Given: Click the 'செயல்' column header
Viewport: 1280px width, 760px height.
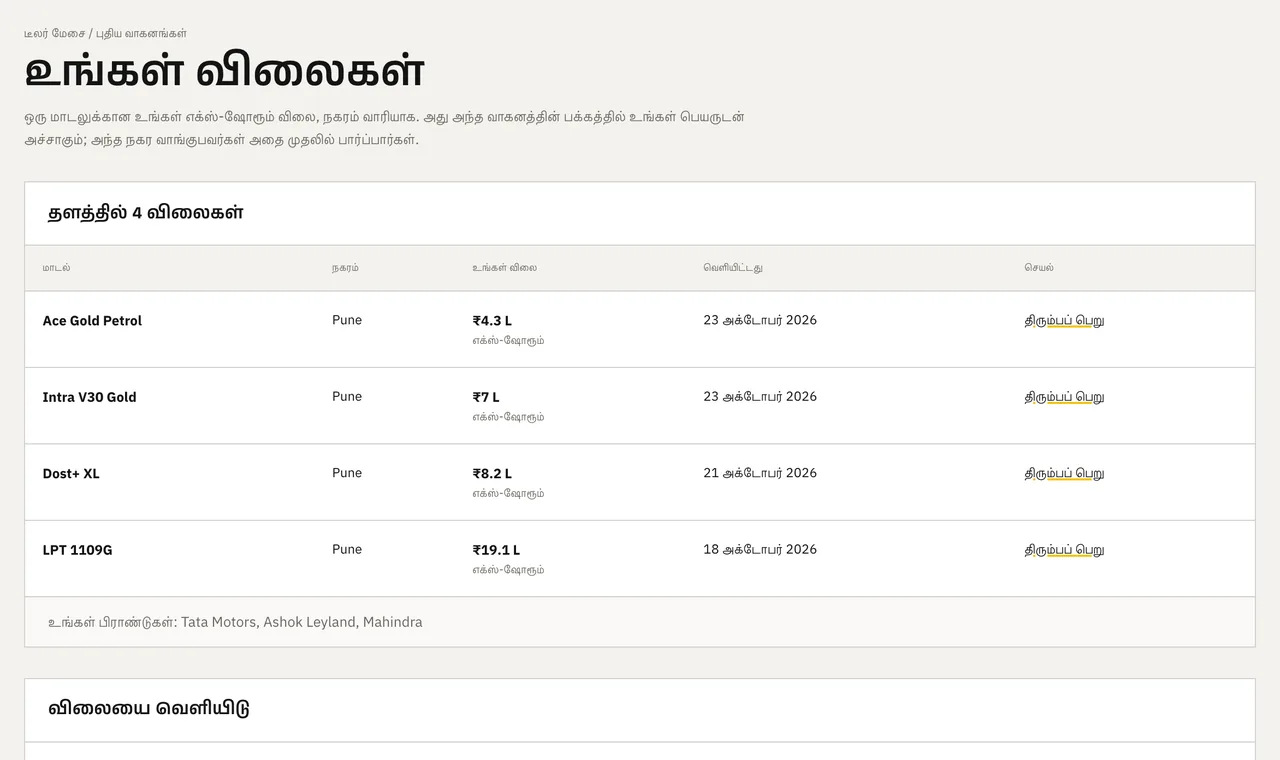Looking at the screenshot, I should 1039,268.
